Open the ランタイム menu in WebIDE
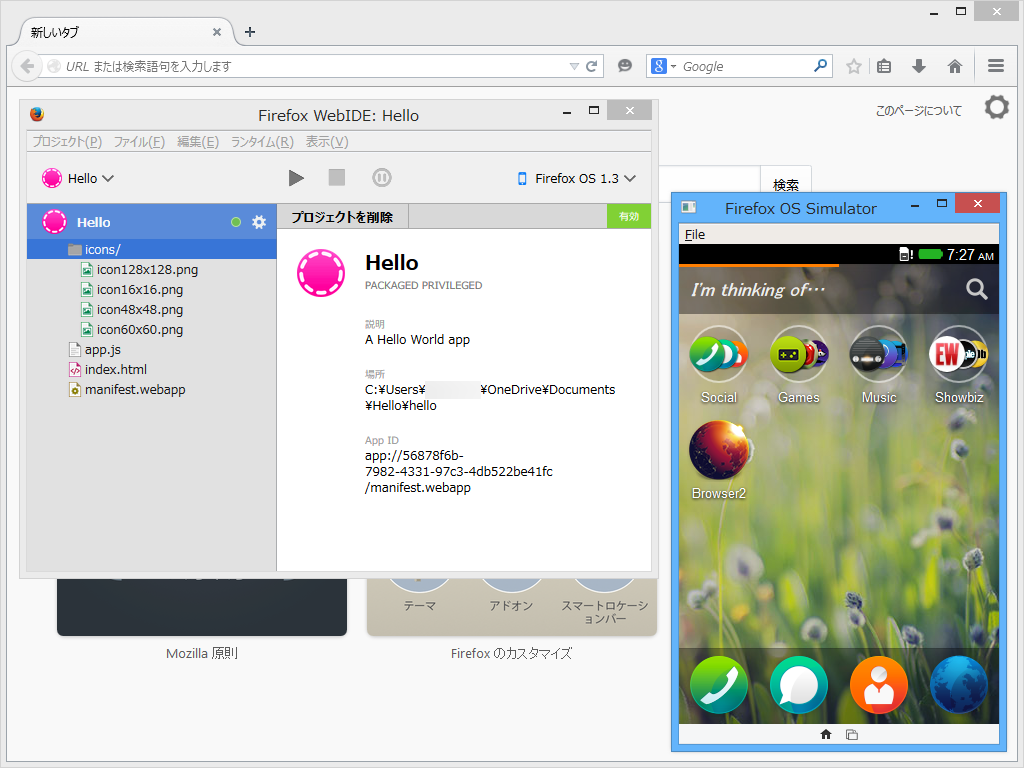Screen dimensions: 1024x768 (262, 142)
